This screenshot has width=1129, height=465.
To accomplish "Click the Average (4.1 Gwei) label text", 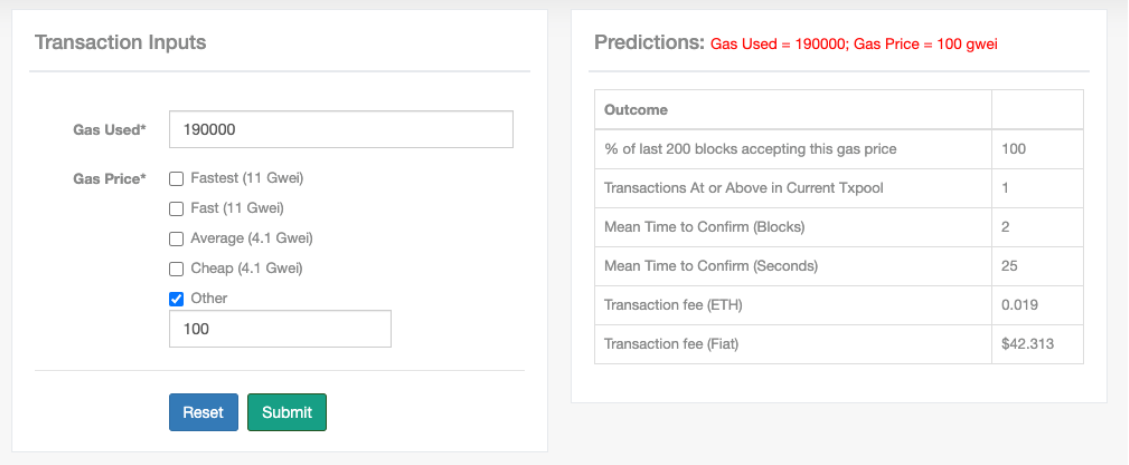I will (x=251, y=238).
